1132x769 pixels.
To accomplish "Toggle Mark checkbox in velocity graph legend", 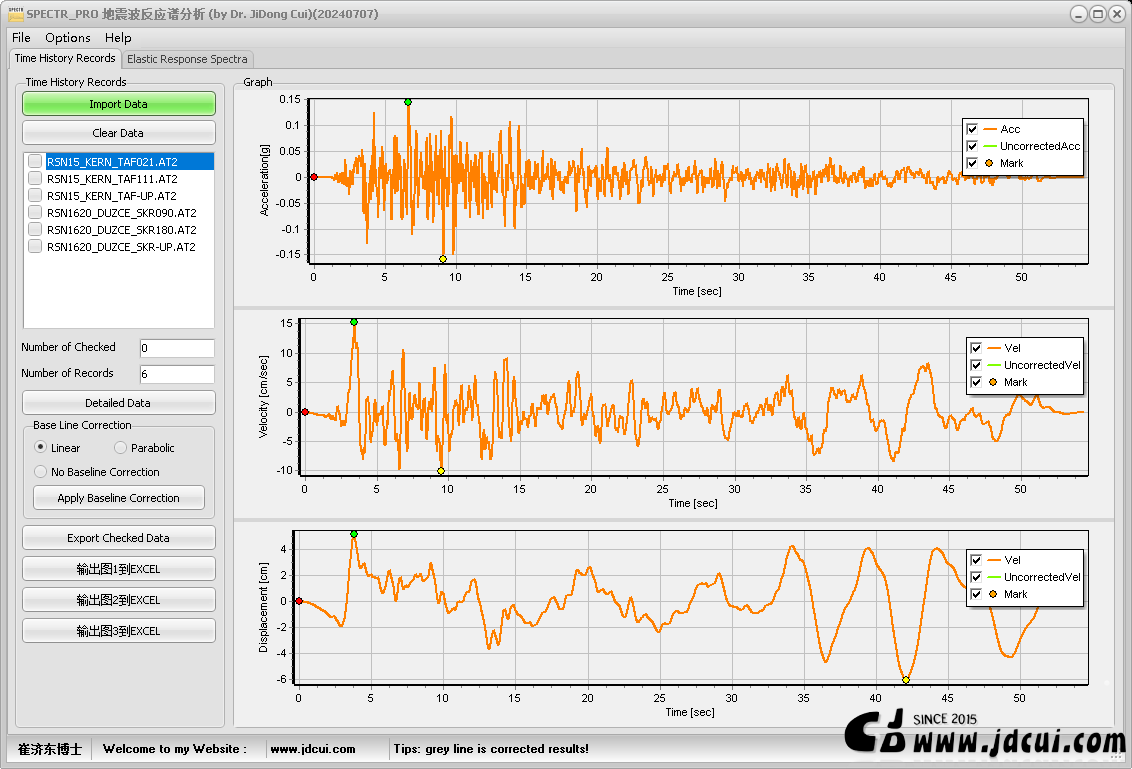I will (x=976, y=382).
